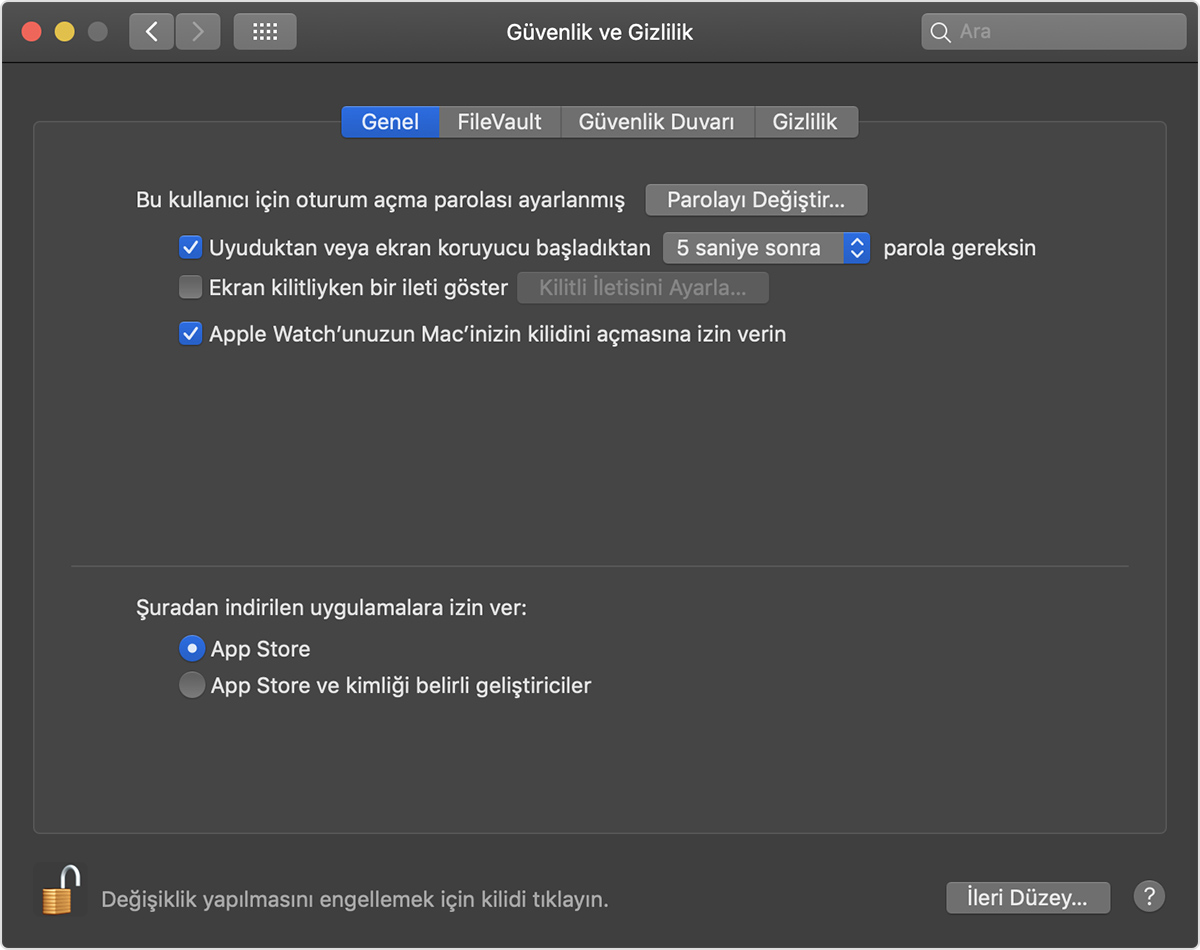Viewport: 1200px width, 950px height.
Task: Click the magnifying glass search icon
Action: (940, 32)
